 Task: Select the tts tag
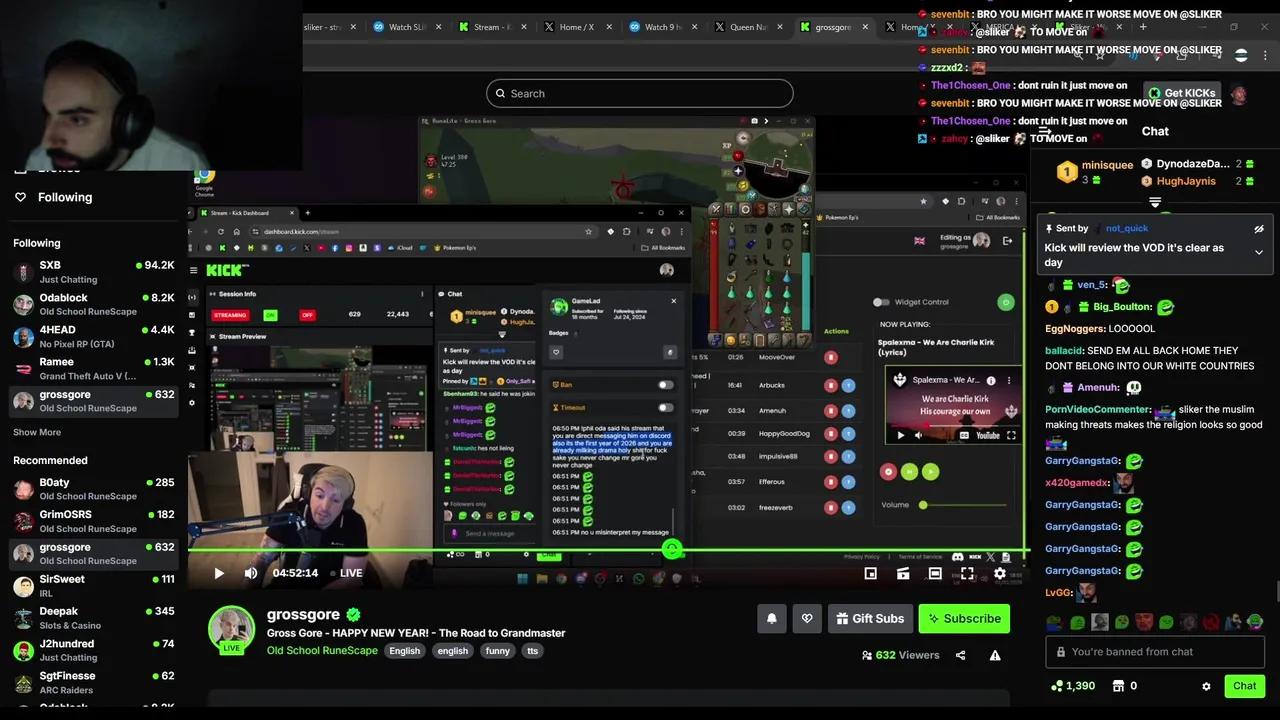pos(532,651)
